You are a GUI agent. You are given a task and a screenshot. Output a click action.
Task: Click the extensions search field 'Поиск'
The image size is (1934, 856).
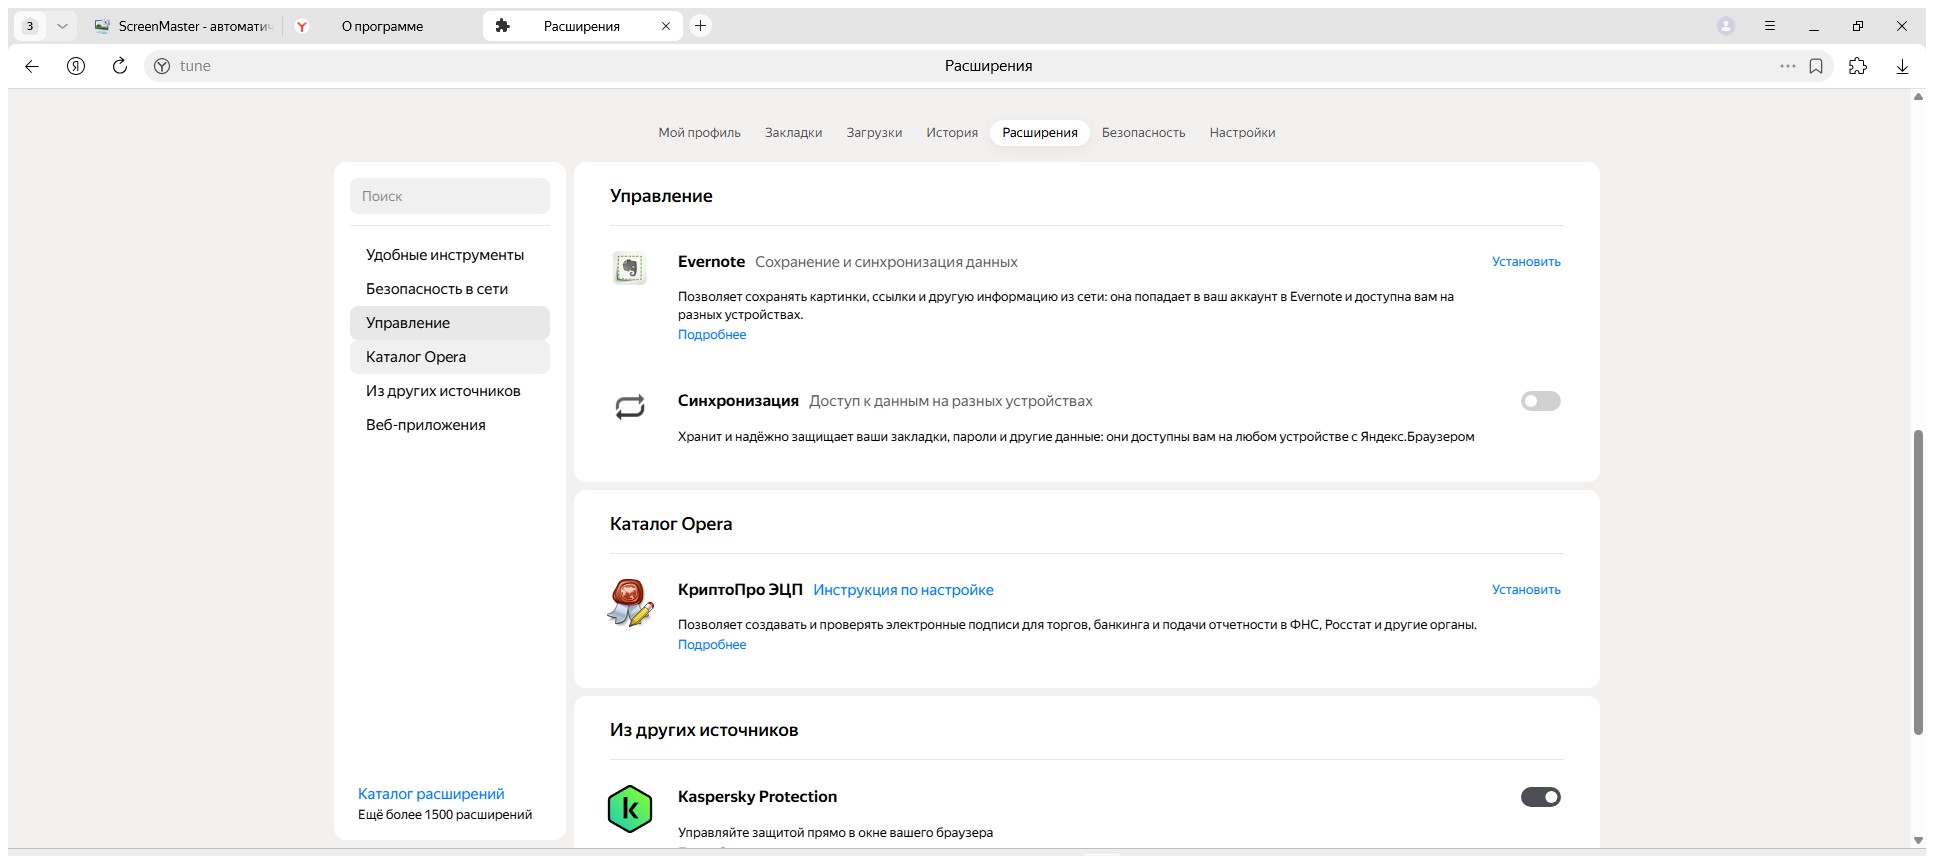450,196
